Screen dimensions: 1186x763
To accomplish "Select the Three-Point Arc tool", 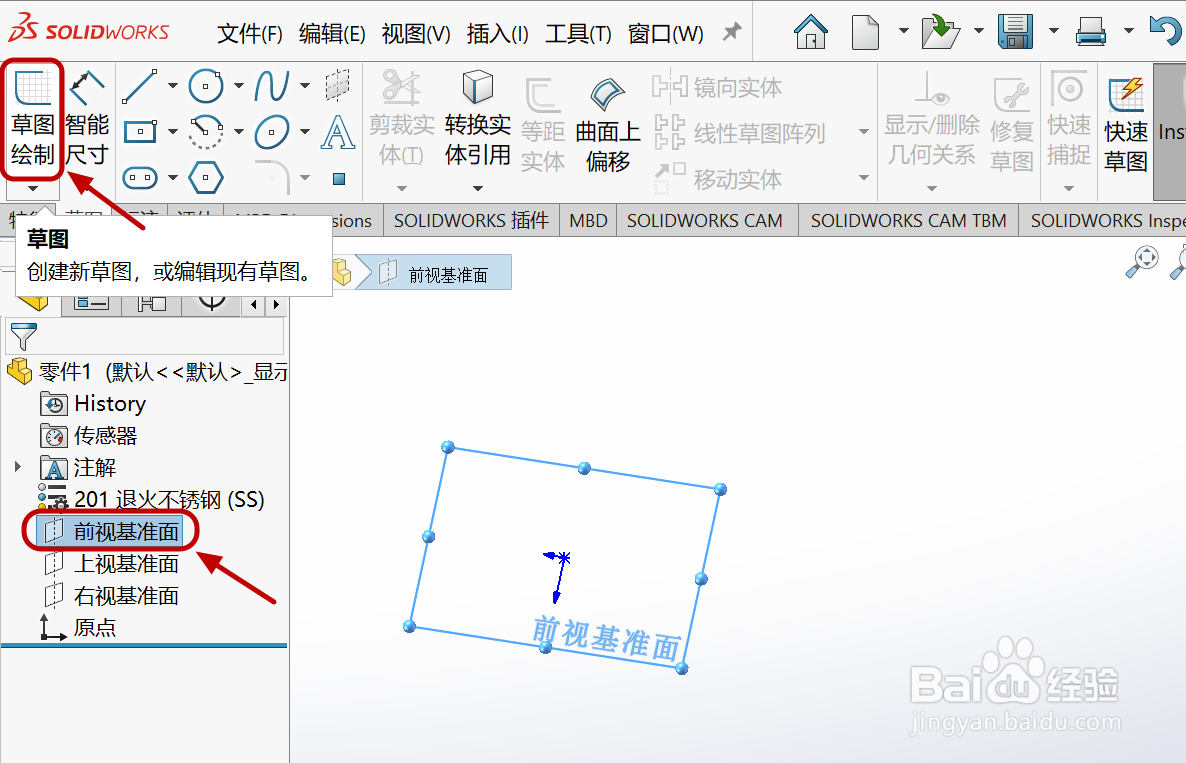I will point(206,132).
